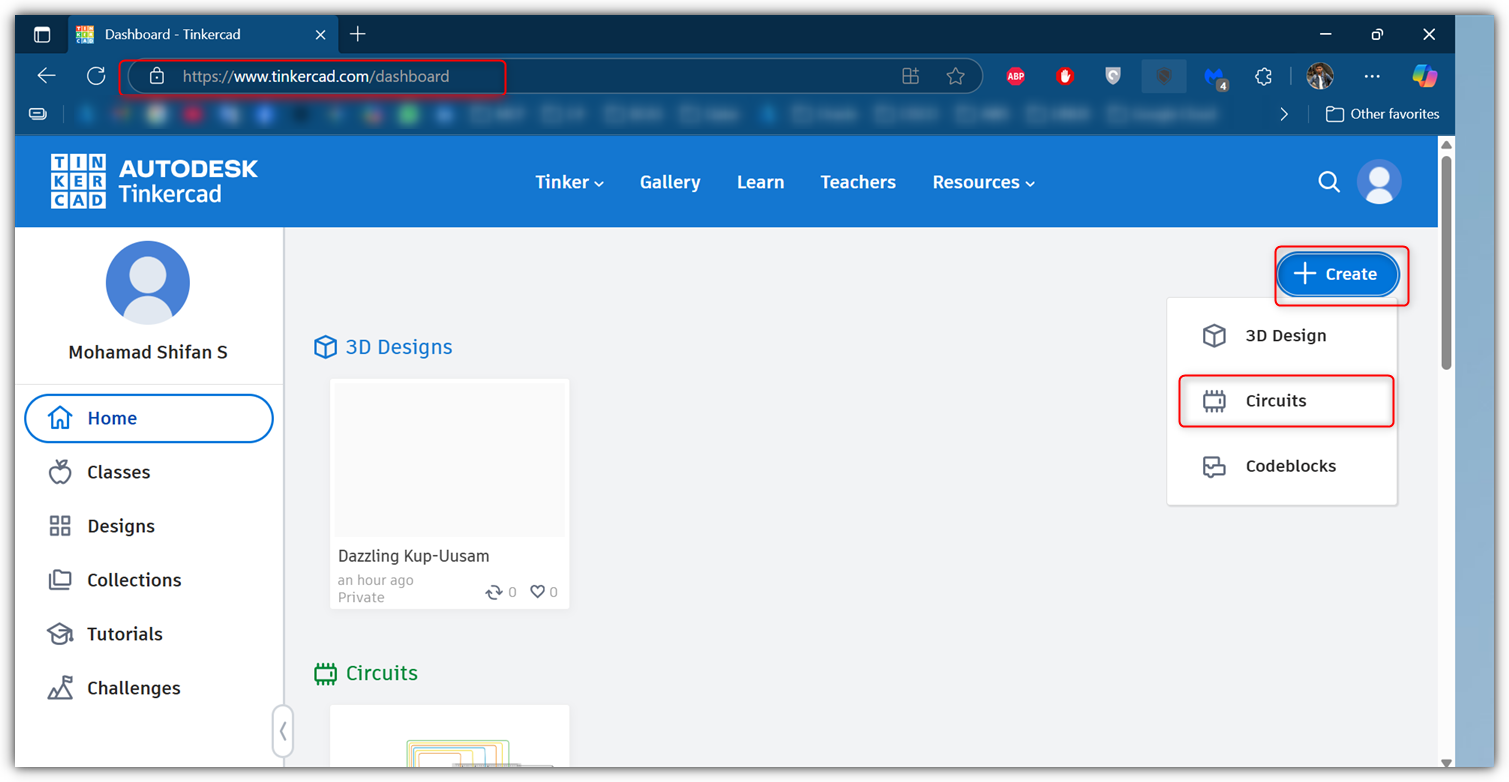Screen dimensions: 1509x782
Task: Open the user profile avatar in header
Action: coord(1379,182)
